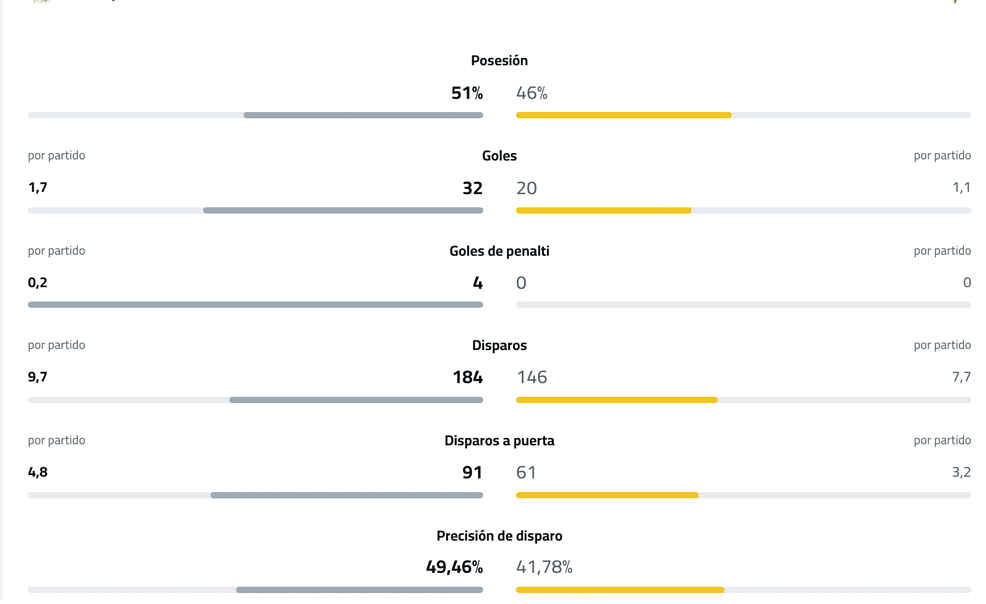Click the 1,7 goals per match value
Image resolution: width=986 pixels, height=604 pixels.
tap(38, 188)
